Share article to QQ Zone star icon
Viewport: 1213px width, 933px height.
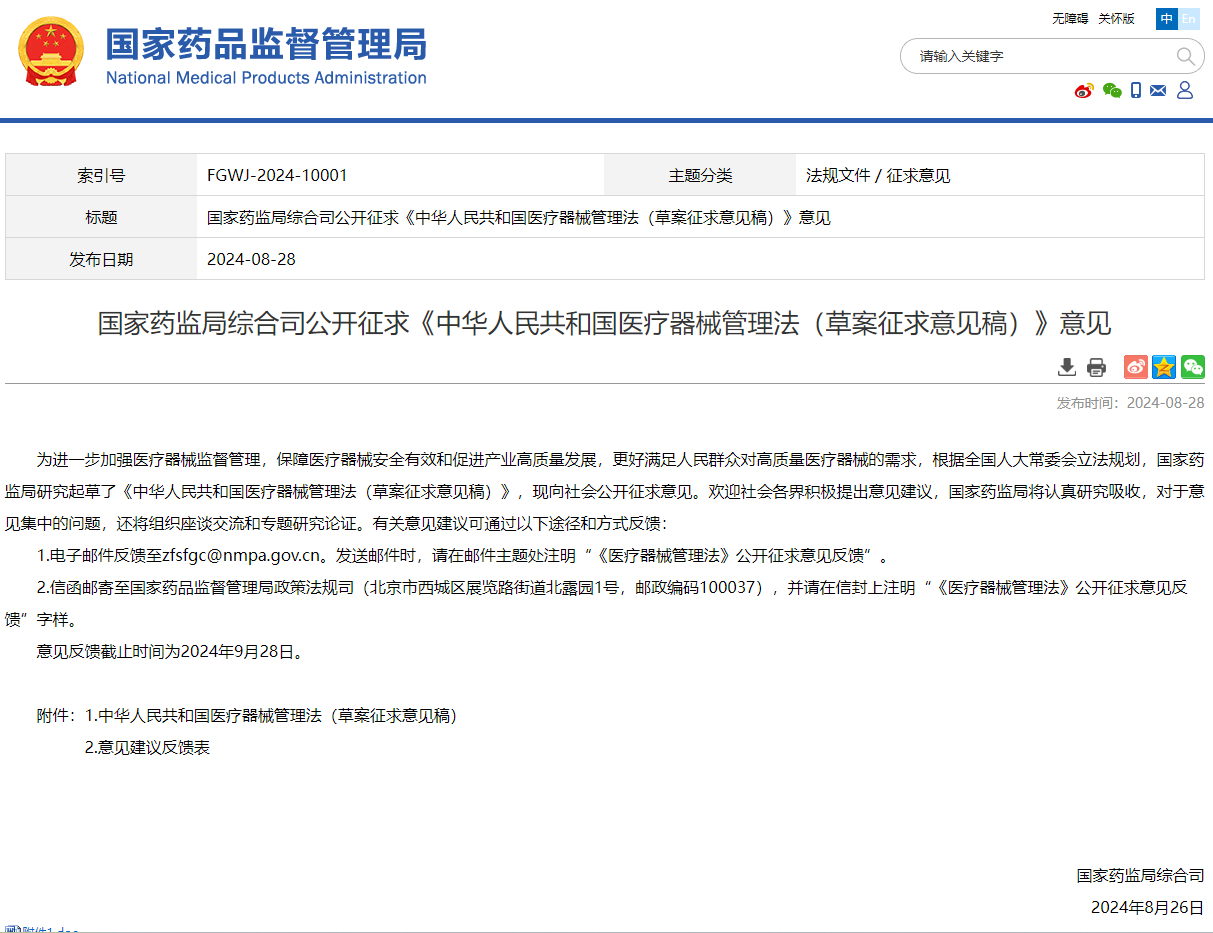[x=1164, y=367]
